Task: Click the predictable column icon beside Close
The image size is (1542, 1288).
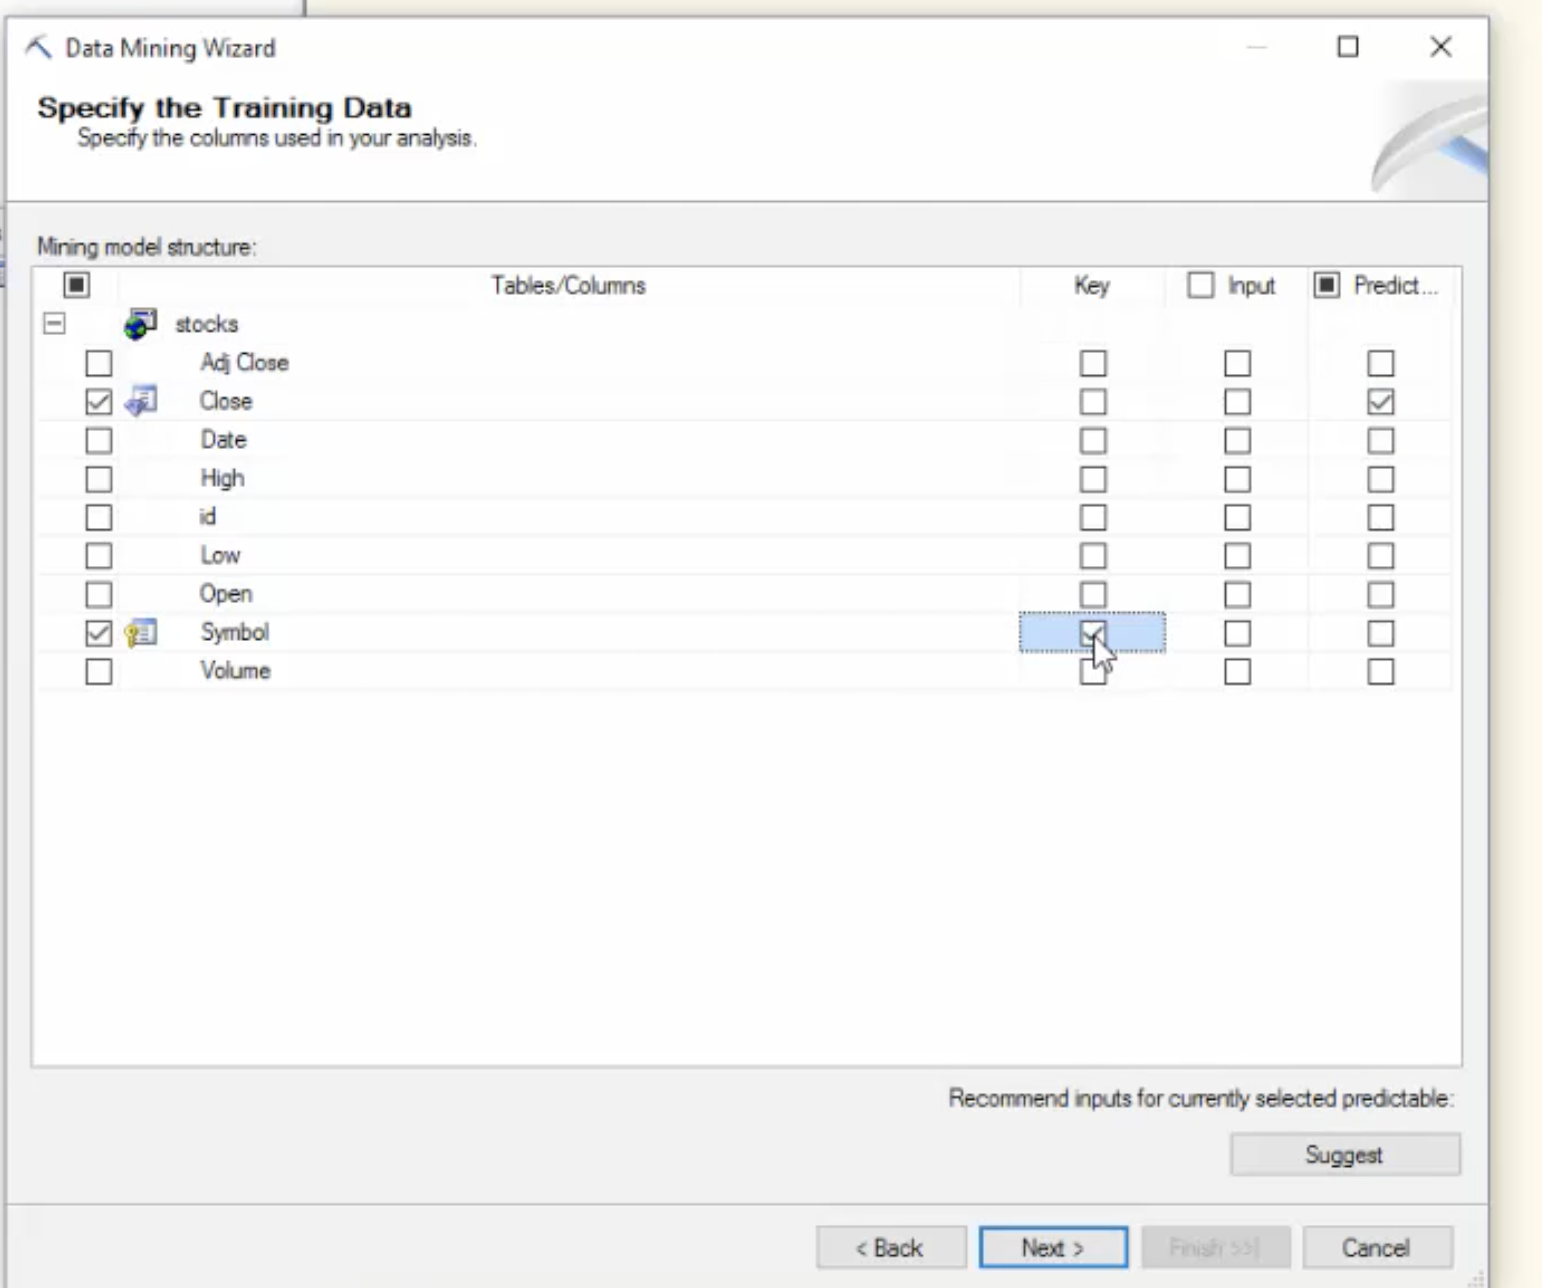Action: coord(141,401)
